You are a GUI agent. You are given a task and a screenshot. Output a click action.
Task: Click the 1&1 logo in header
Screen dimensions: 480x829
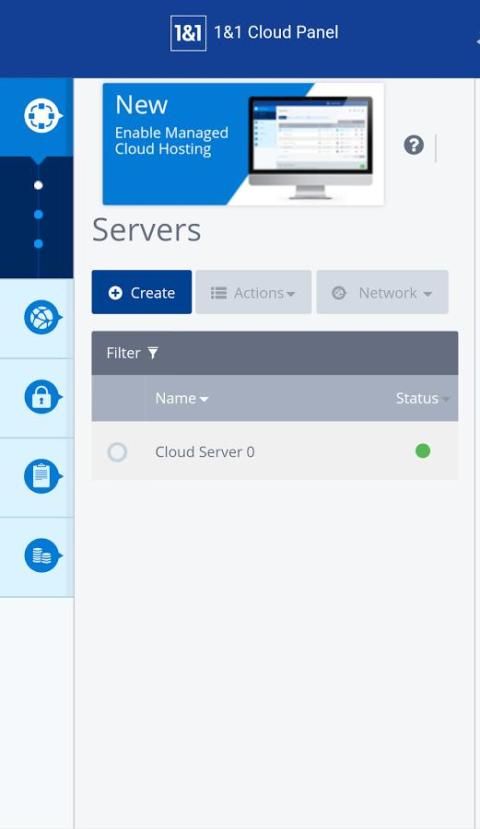pyautogui.click(x=188, y=33)
